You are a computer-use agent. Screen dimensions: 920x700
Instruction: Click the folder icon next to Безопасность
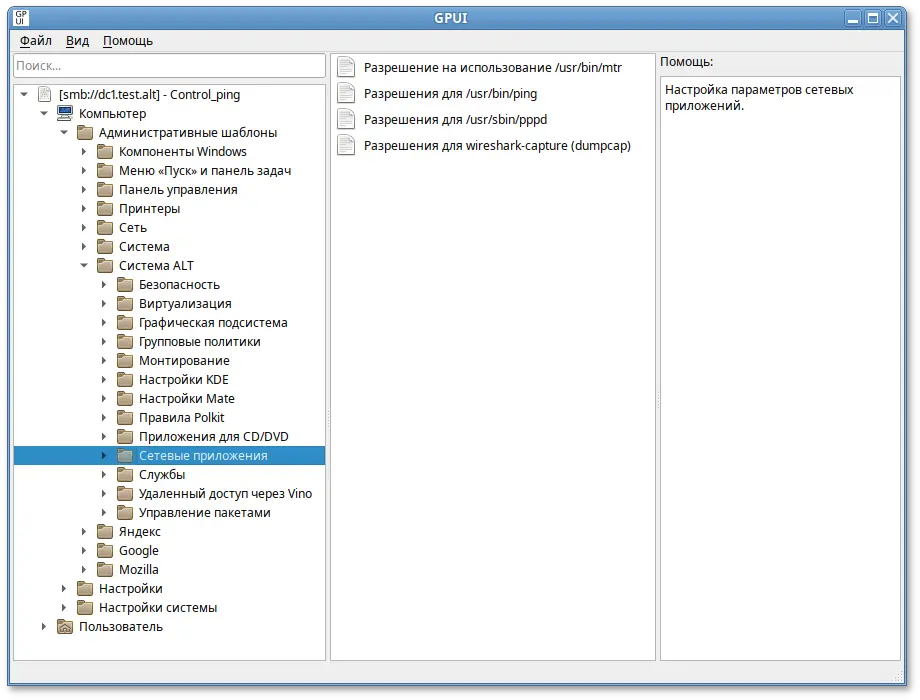125,285
